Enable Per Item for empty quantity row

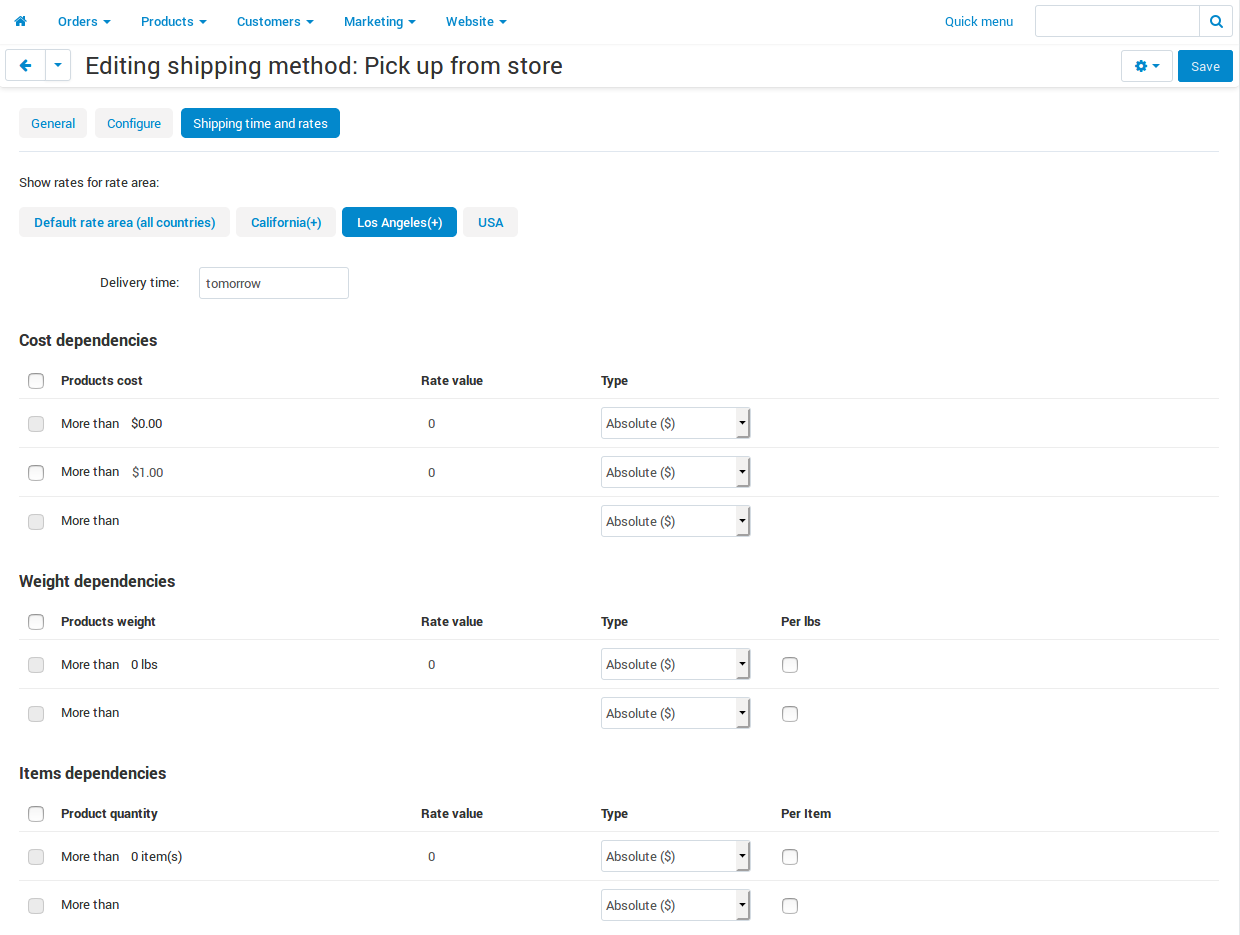coord(790,906)
